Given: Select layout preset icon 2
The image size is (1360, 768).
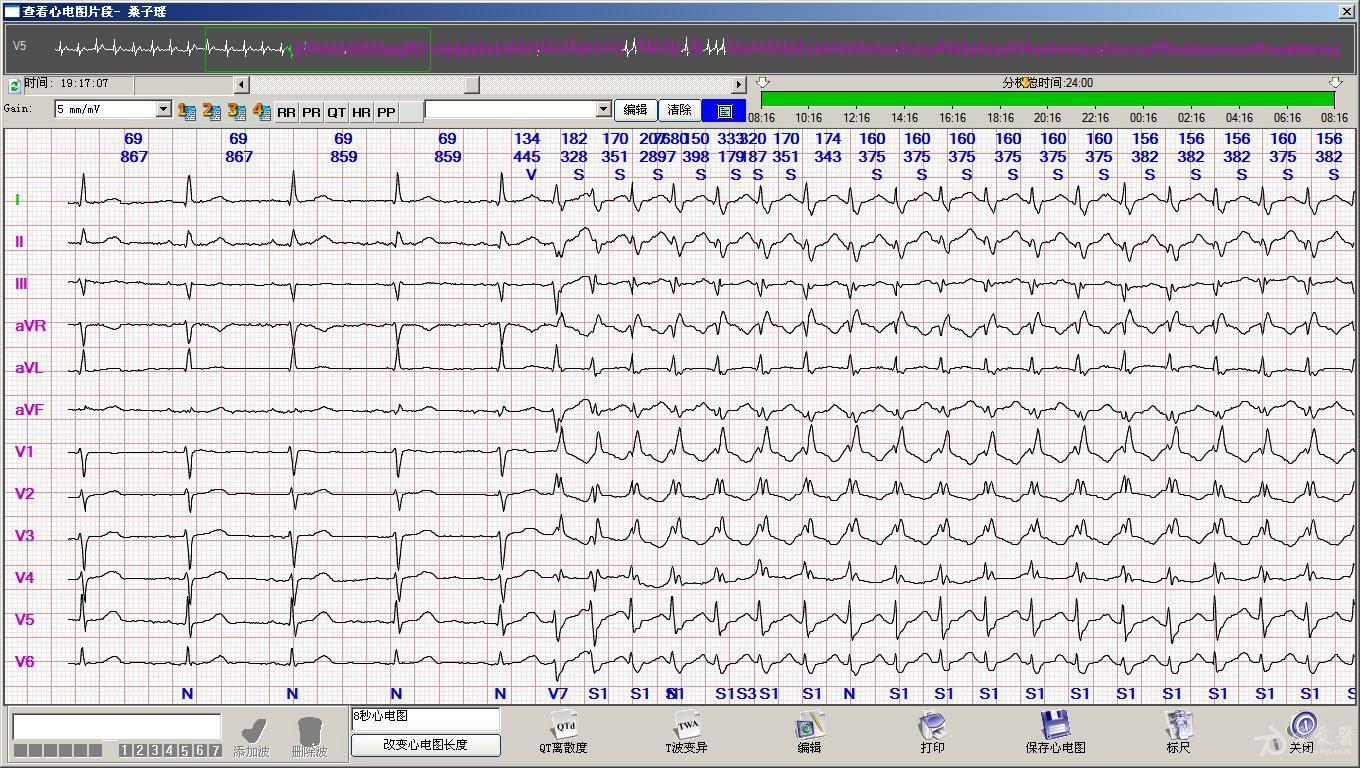Looking at the screenshot, I should 211,111.
